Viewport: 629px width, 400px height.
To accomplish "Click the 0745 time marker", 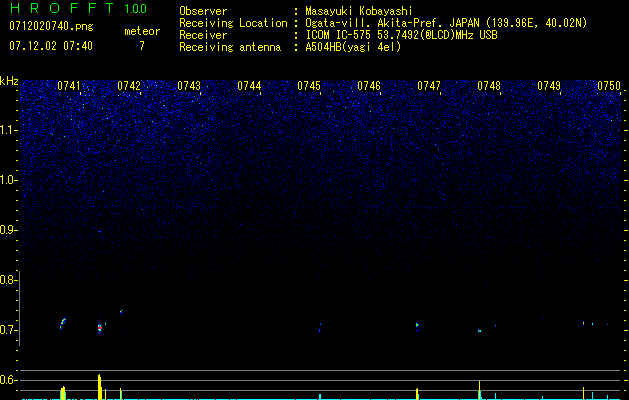I will click(309, 86).
